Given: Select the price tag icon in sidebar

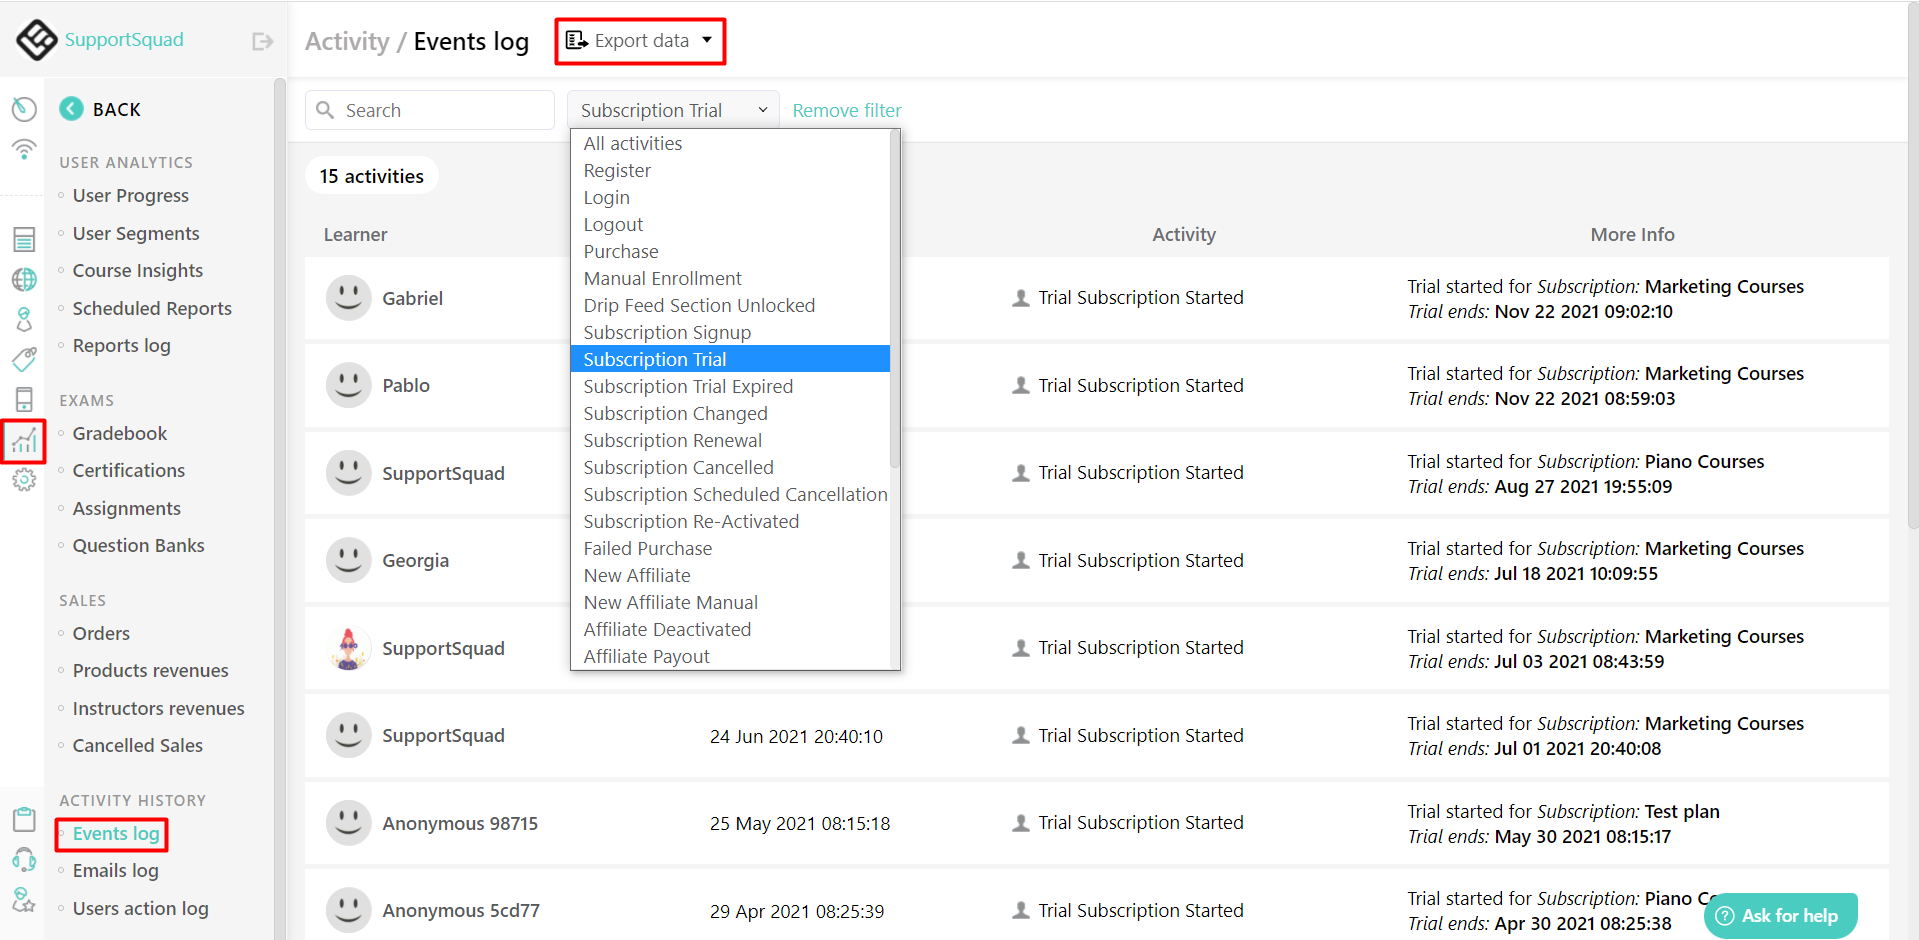Looking at the screenshot, I should (x=24, y=359).
